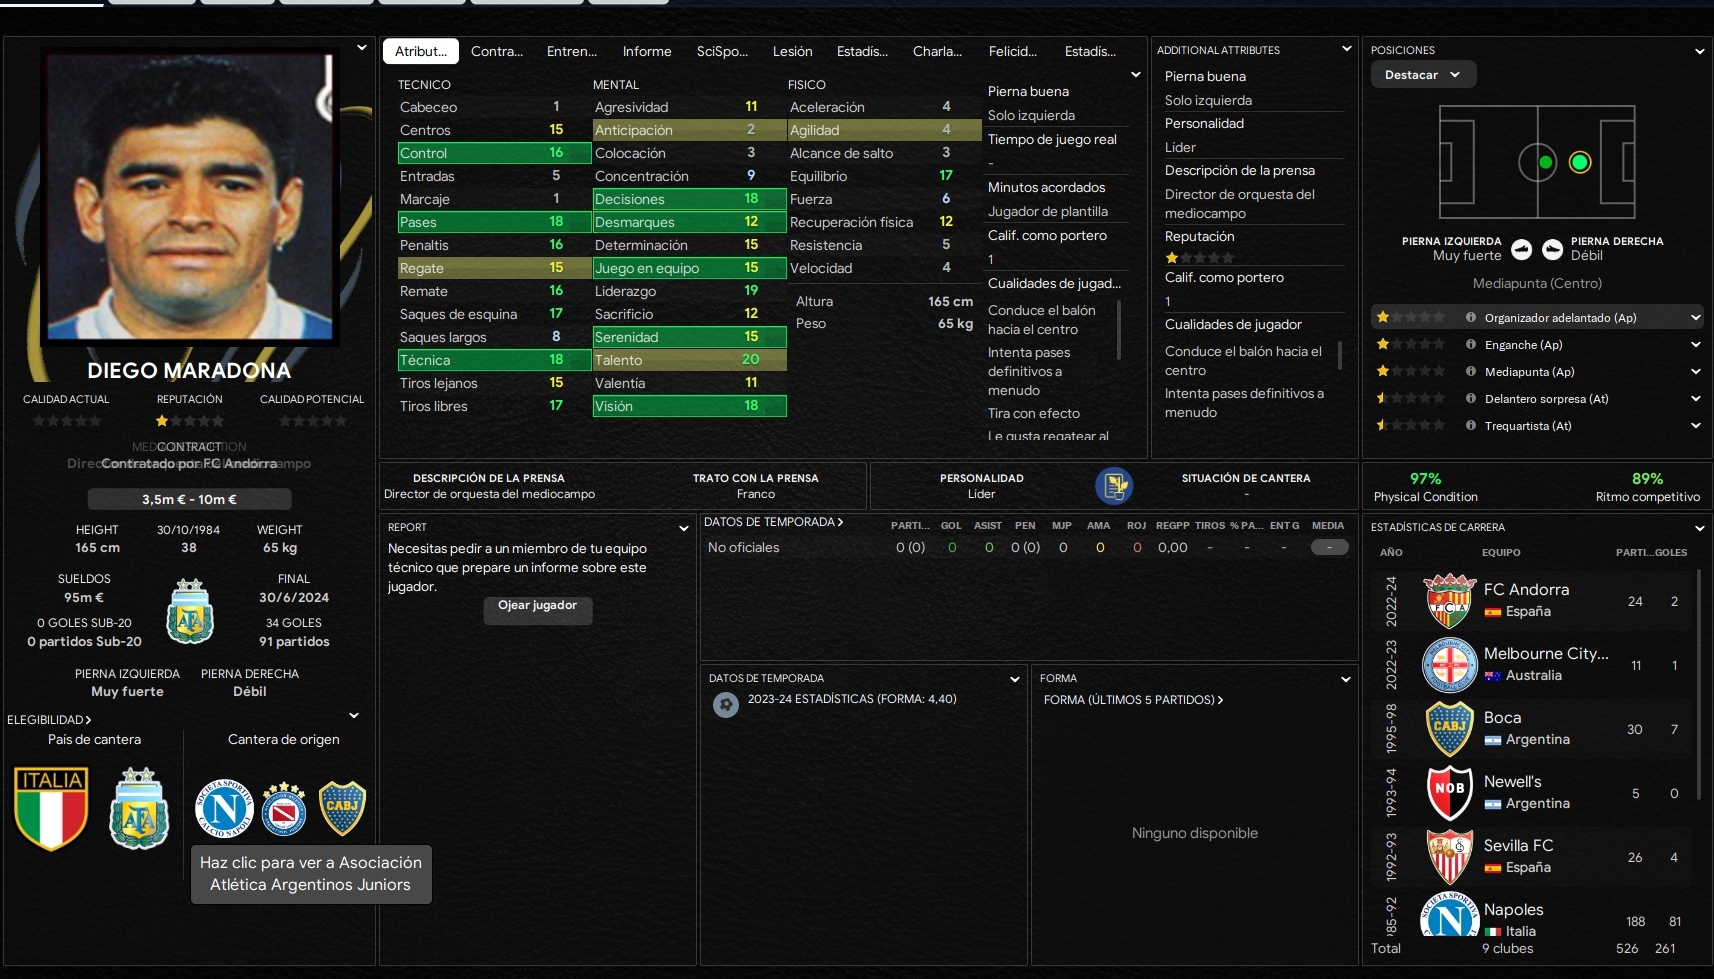This screenshot has height=979, width=1714.
Task: Click the España flag under FC Andorra
Action: (1492, 612)
